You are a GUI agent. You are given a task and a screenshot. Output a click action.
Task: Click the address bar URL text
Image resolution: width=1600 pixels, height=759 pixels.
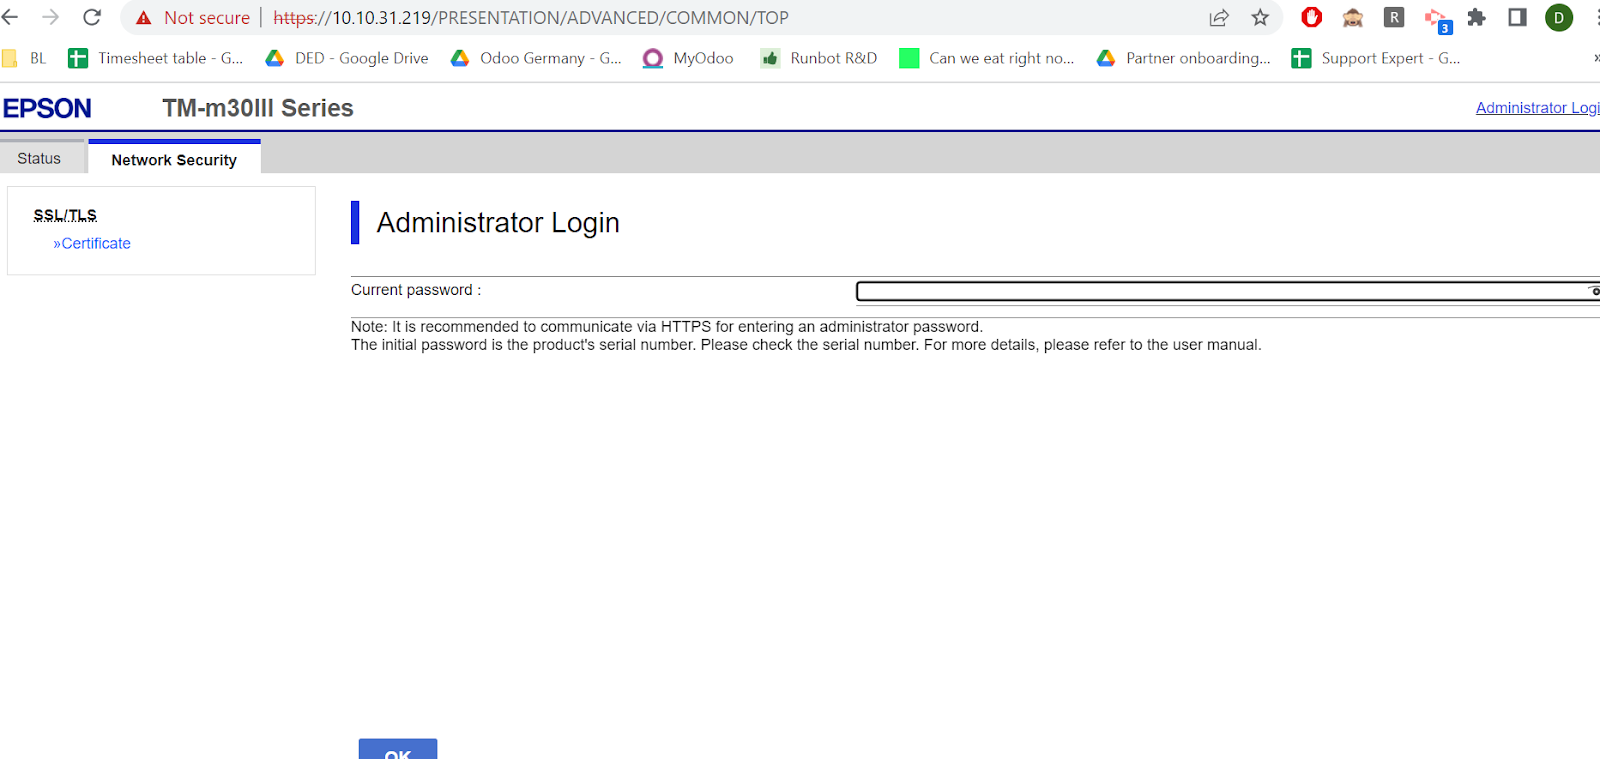pos(531,17)
